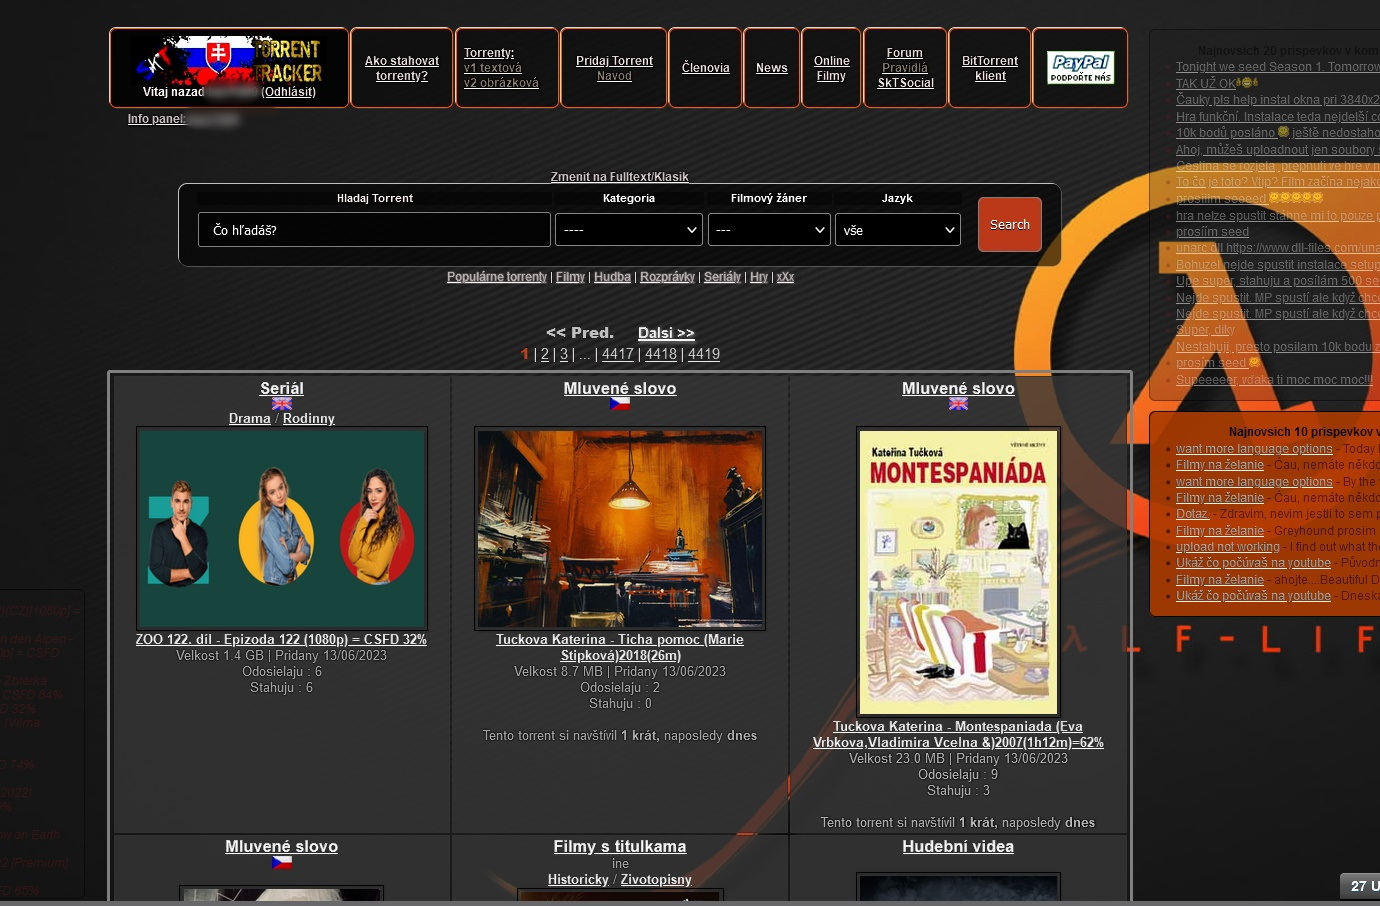Open the Dotaz forum post

tap(1192, 514)
